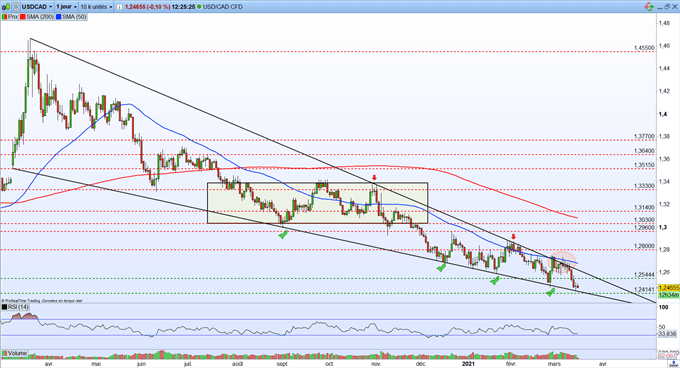Screen dimensions: 680x368
Task: Click the 1,45500 resistance level label
Action: [x=644, y=48]
